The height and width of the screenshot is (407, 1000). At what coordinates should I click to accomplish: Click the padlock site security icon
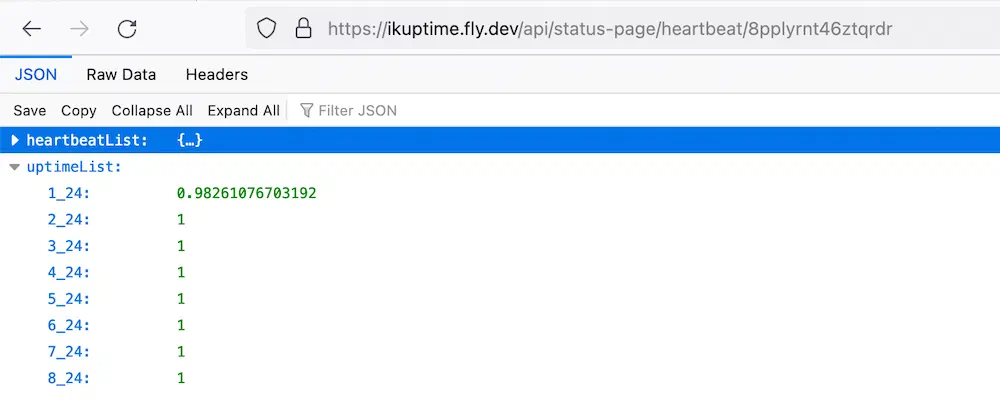coord(304,28)
